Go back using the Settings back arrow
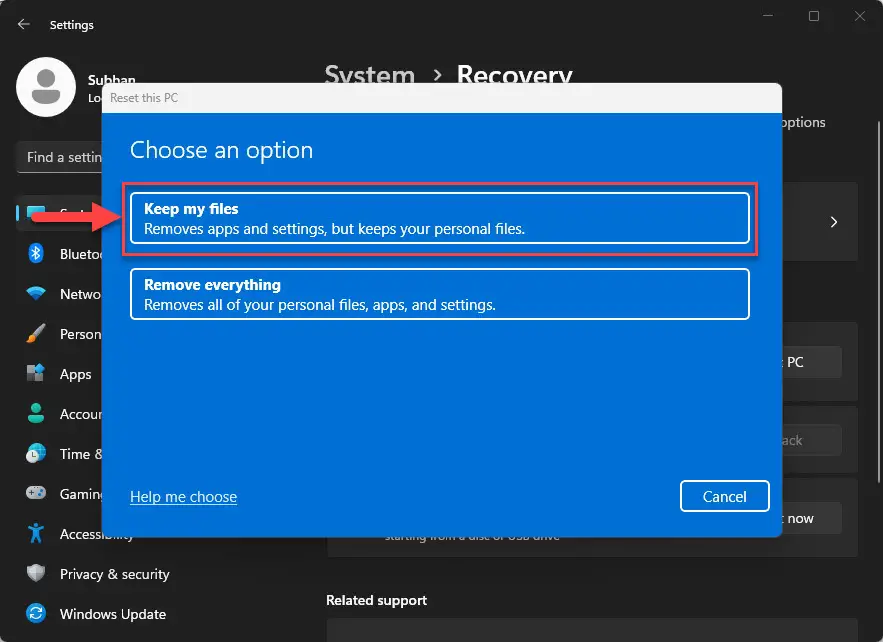Image resolution: width=883 pixels, height=642 pixels. (24, 24)
